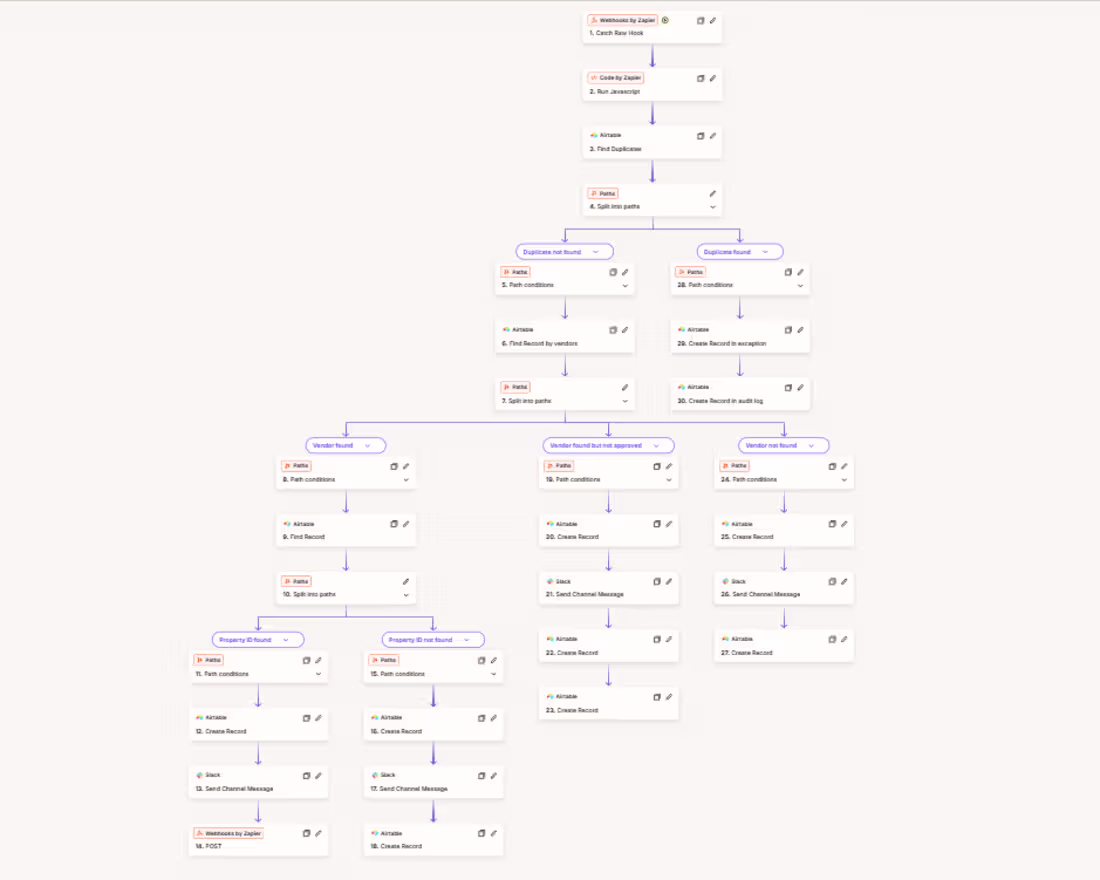Click the '3. Find Duplicates' step title
Screen dimensions: 1100x880
[615, 149]
